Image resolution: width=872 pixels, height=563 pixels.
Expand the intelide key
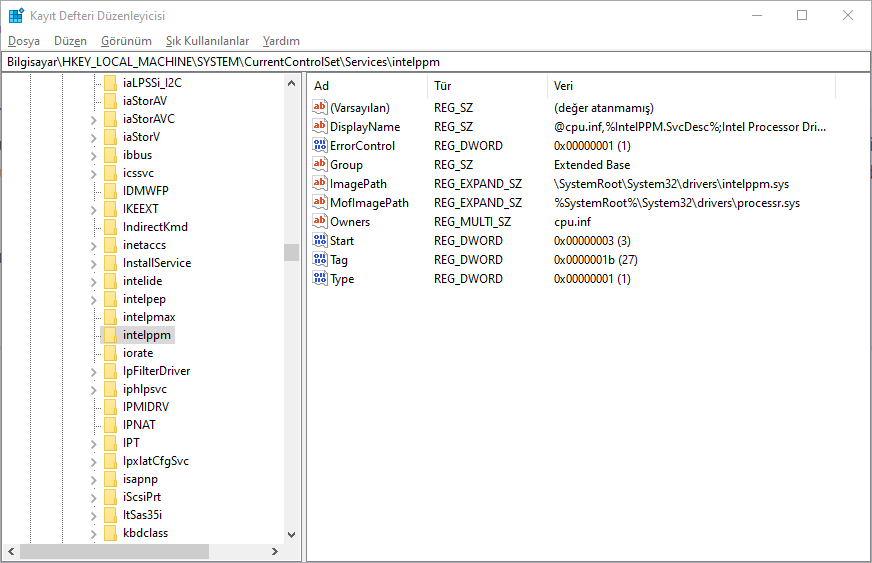point(93,282)
